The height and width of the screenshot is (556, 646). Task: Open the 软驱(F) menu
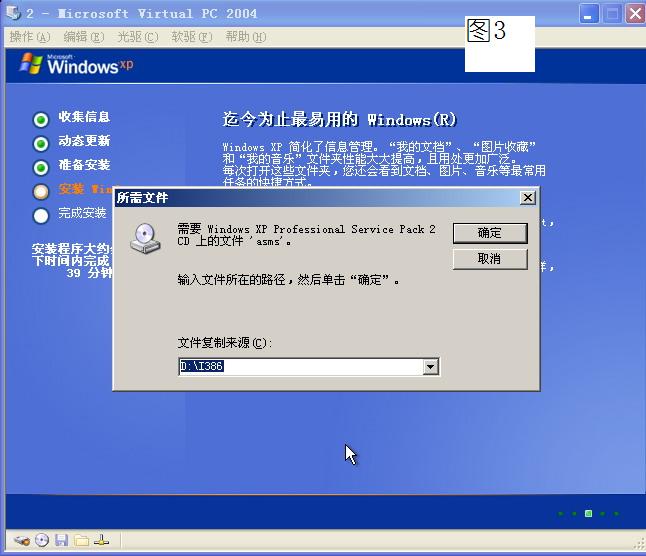[x=192, y=37]
